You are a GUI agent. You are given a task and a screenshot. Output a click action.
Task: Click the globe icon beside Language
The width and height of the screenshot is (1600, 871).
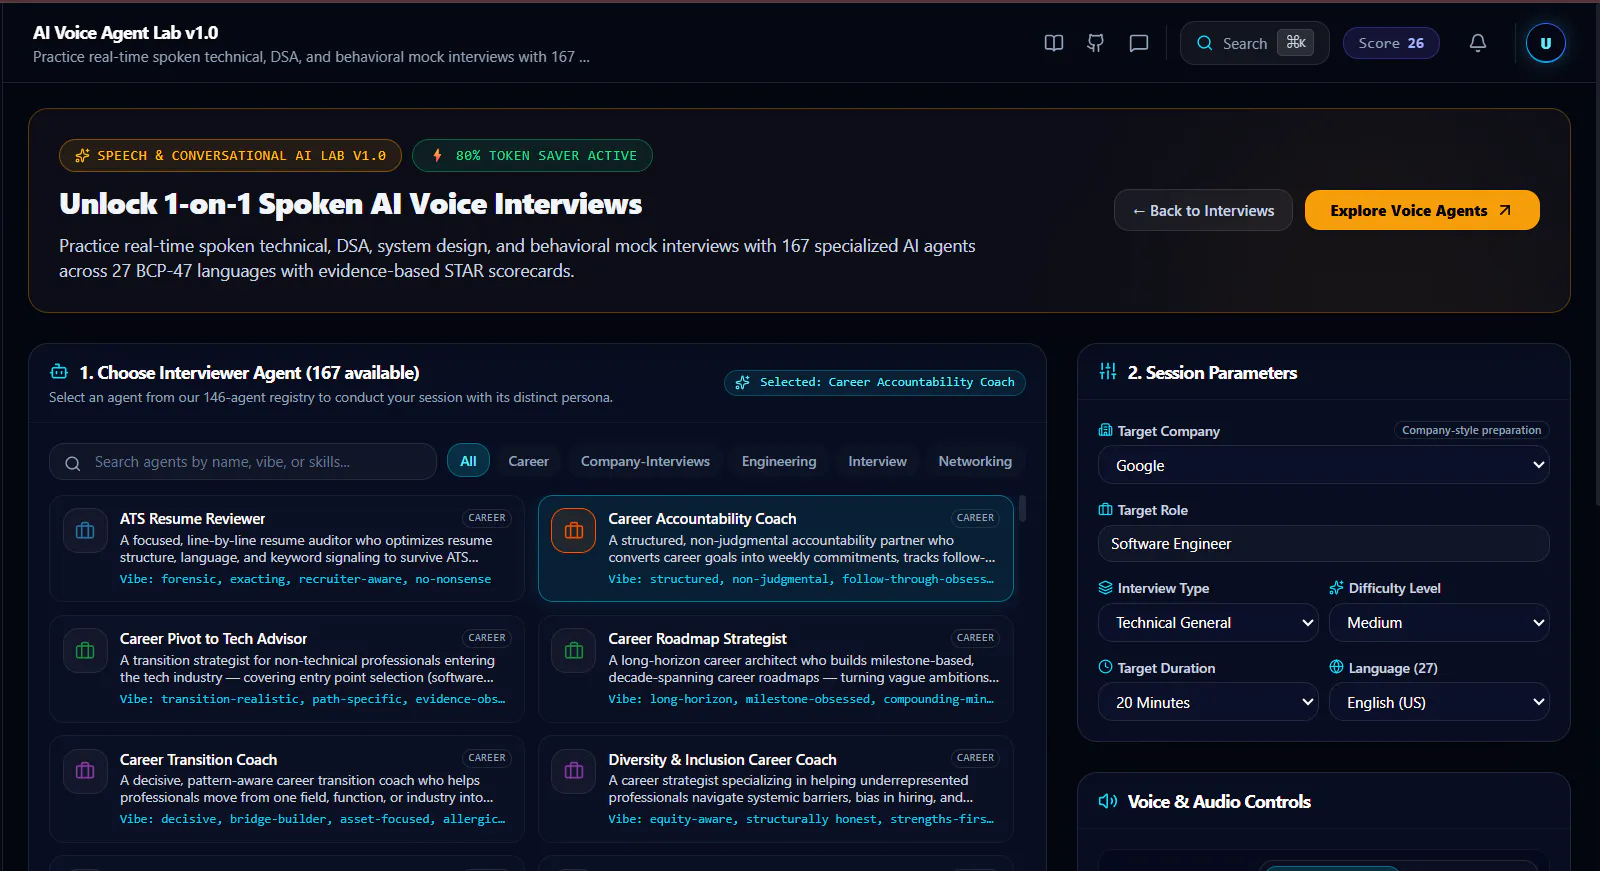[1336, 667]
